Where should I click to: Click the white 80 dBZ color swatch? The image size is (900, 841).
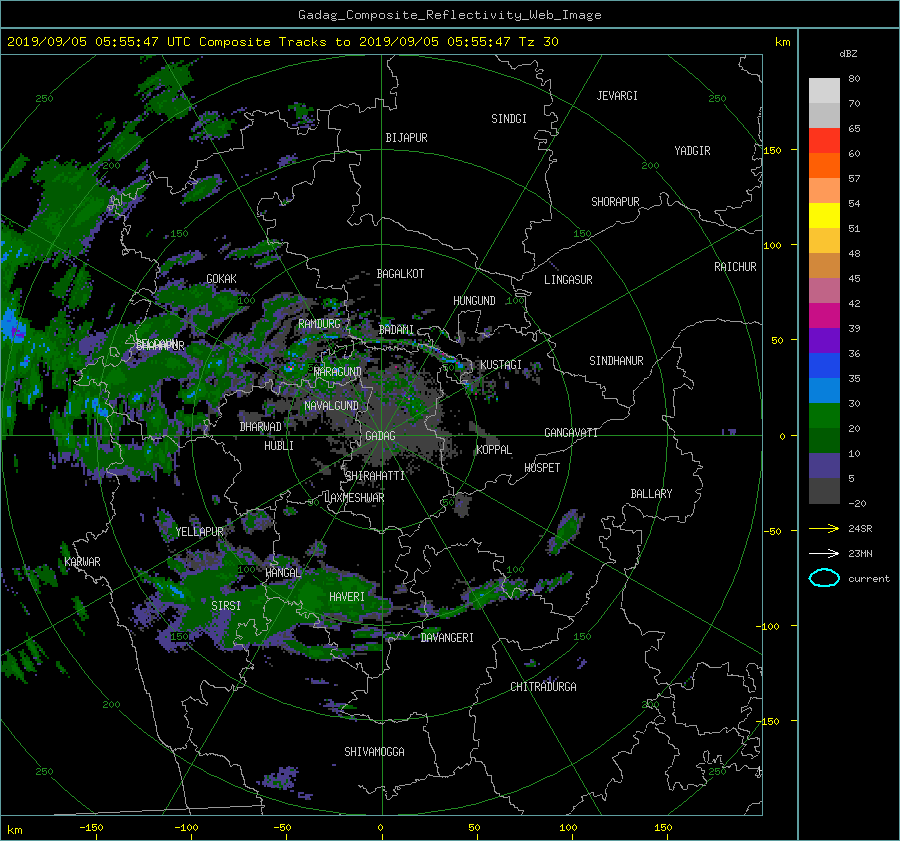[x=824, y=90]
